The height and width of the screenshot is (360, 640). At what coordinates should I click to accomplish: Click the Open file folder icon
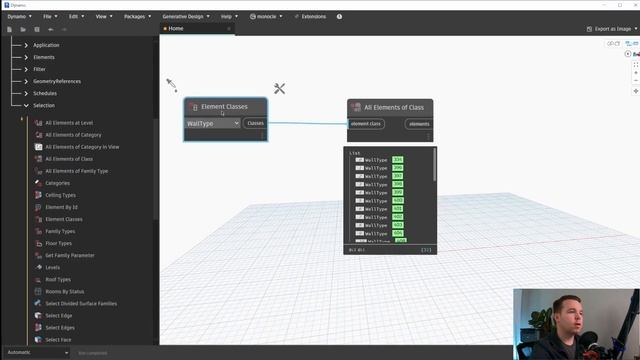(x=23, y=29)
